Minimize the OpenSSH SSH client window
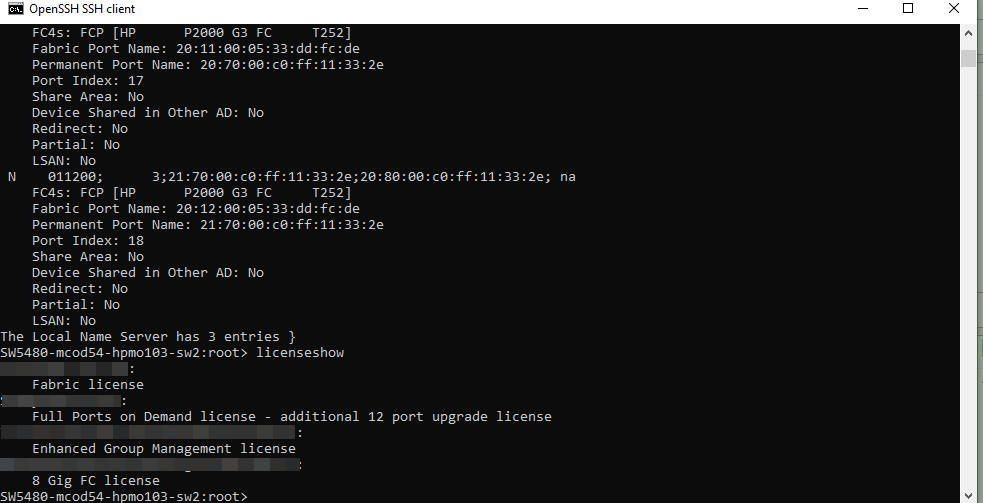This screenshot has height=503, width=983. (x=863, y=9)
